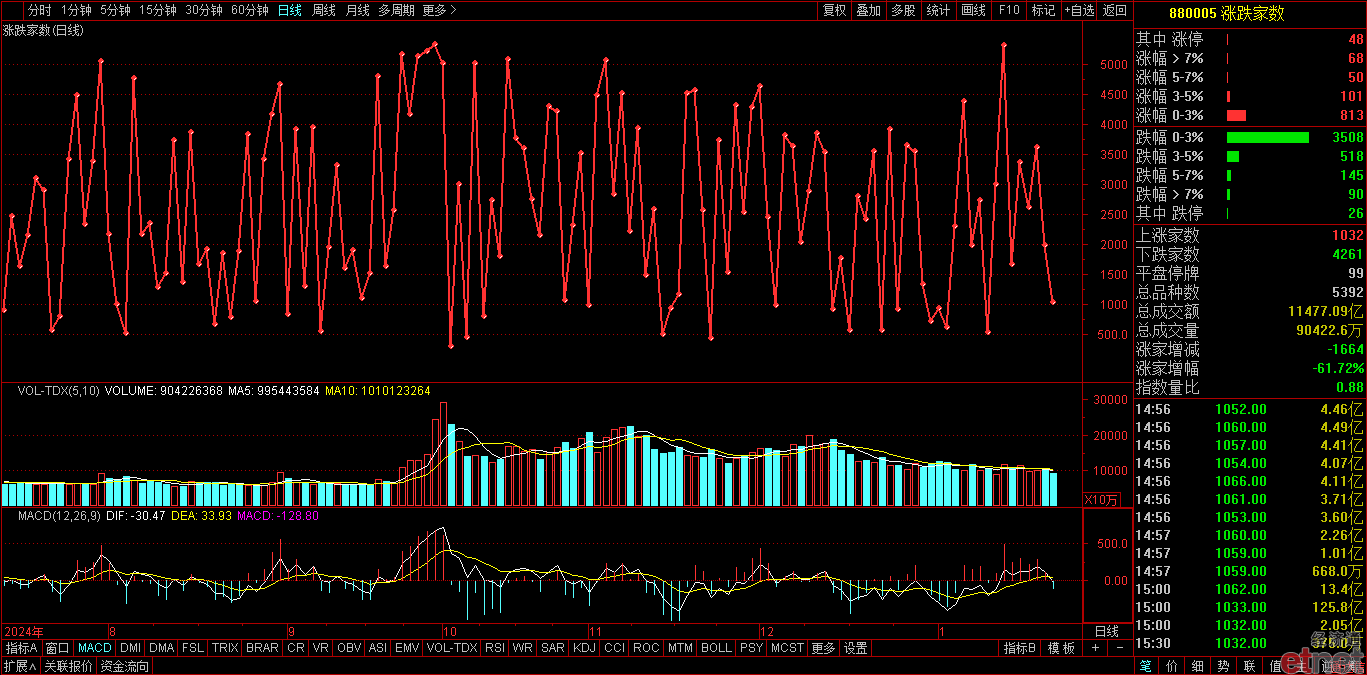Click the 标记 mark button
This screenshot has width=1367, height=675.
click(x=1043, y=10)
